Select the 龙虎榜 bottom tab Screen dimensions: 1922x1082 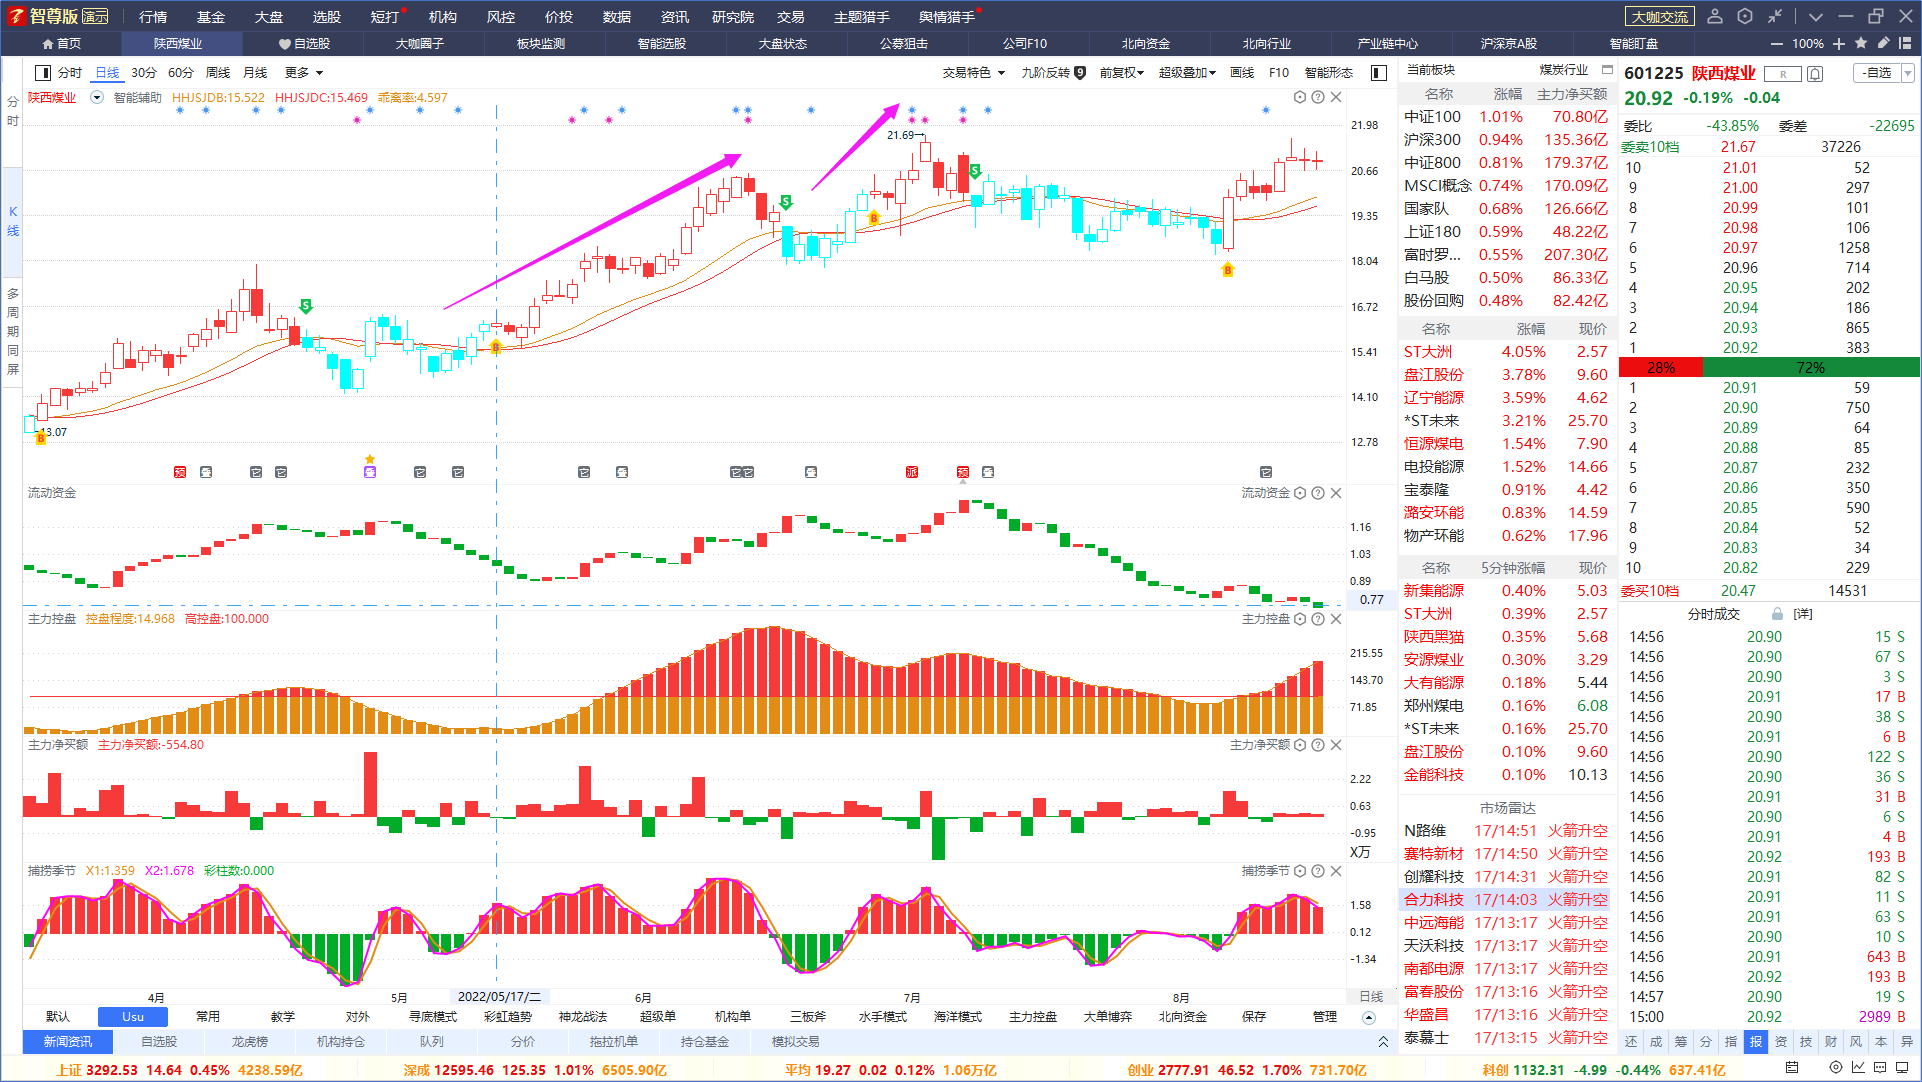(250, 1042)
